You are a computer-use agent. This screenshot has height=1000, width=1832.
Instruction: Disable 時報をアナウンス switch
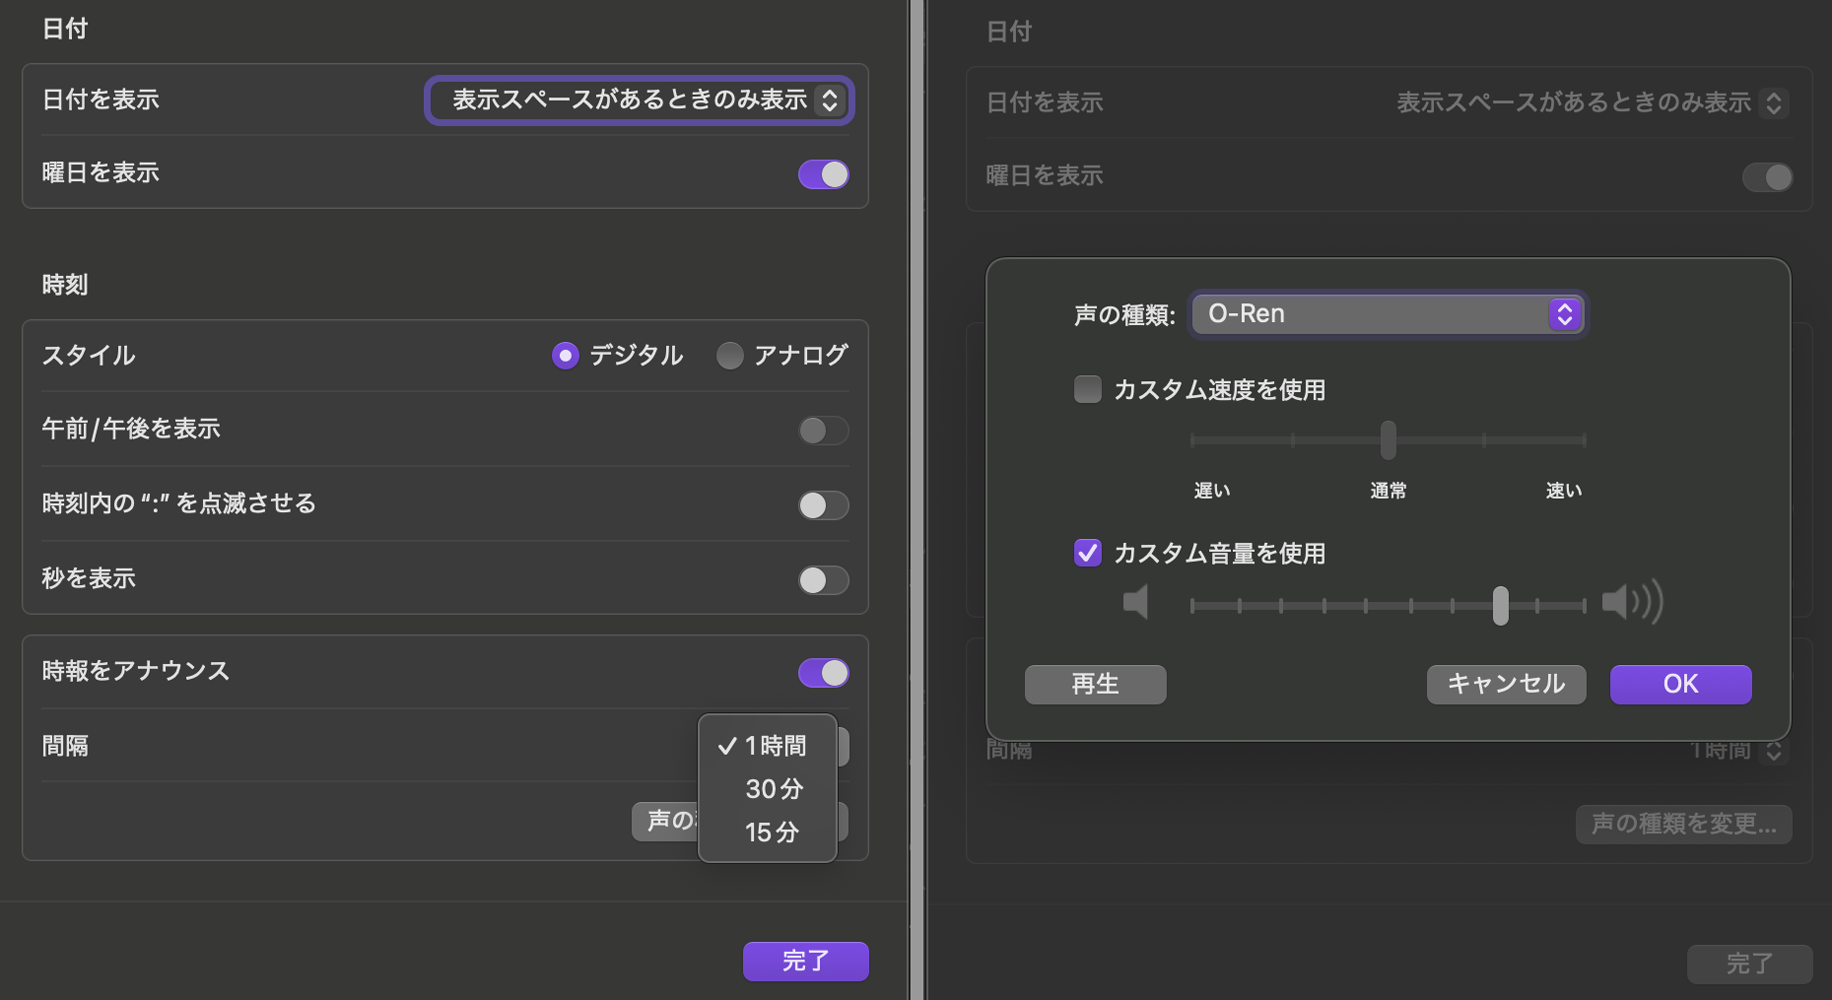(x=823, y=673)
